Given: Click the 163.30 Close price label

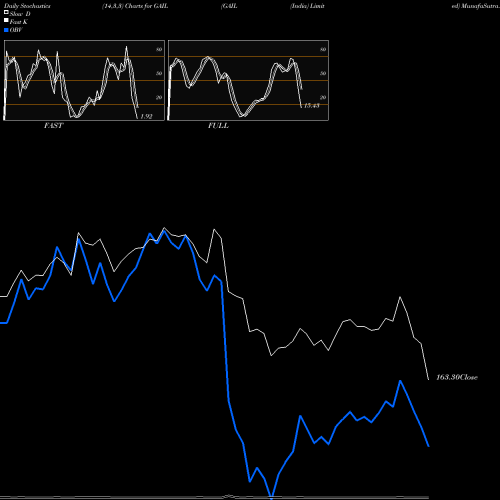Looking at the screenshot, I should point(457,377).
